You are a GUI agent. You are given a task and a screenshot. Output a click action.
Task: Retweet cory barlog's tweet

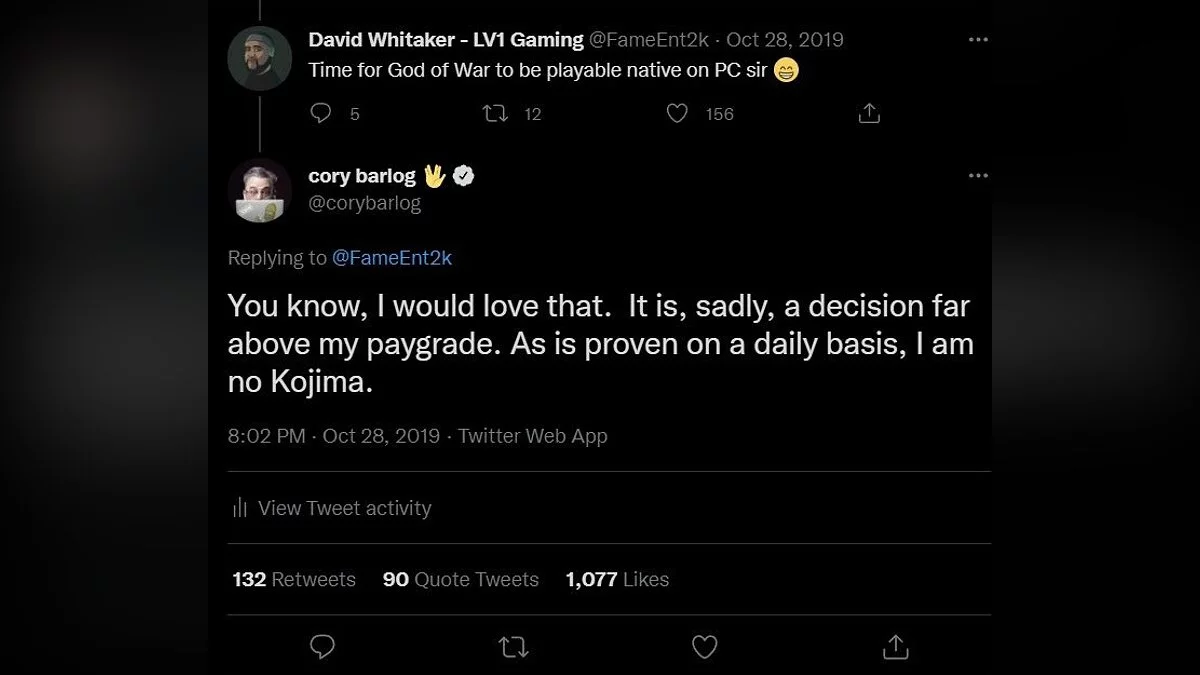pos(513,646)
